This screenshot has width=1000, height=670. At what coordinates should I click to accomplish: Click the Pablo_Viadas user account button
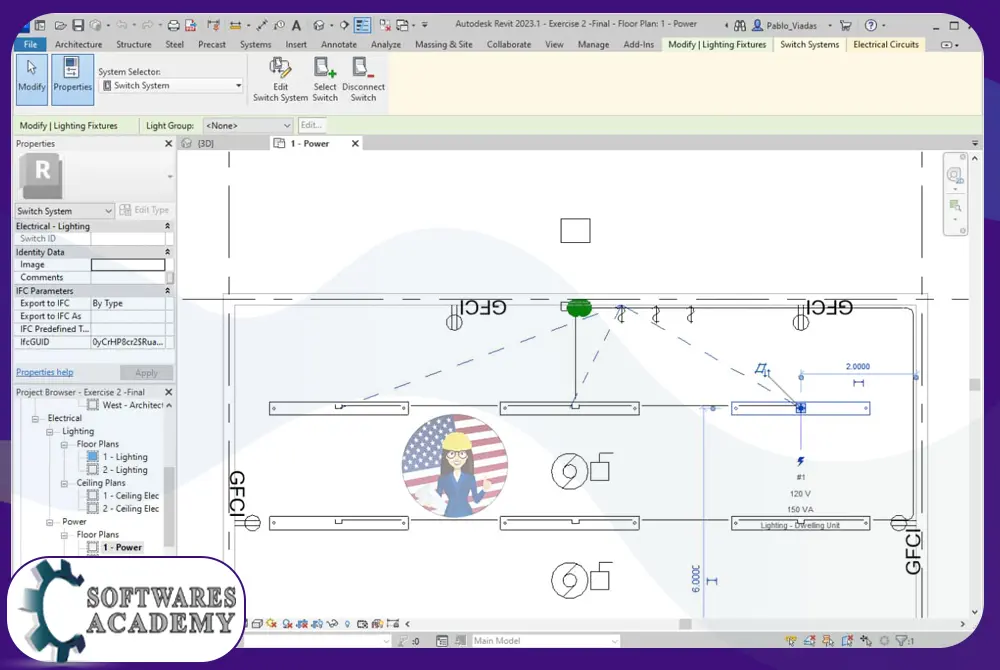tap(784, 25)
